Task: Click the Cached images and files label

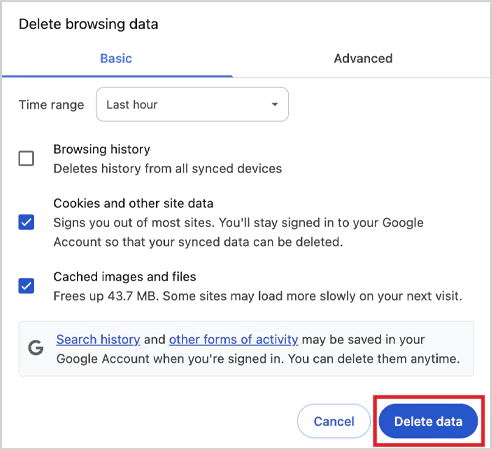Action: (x=125, y=277)
